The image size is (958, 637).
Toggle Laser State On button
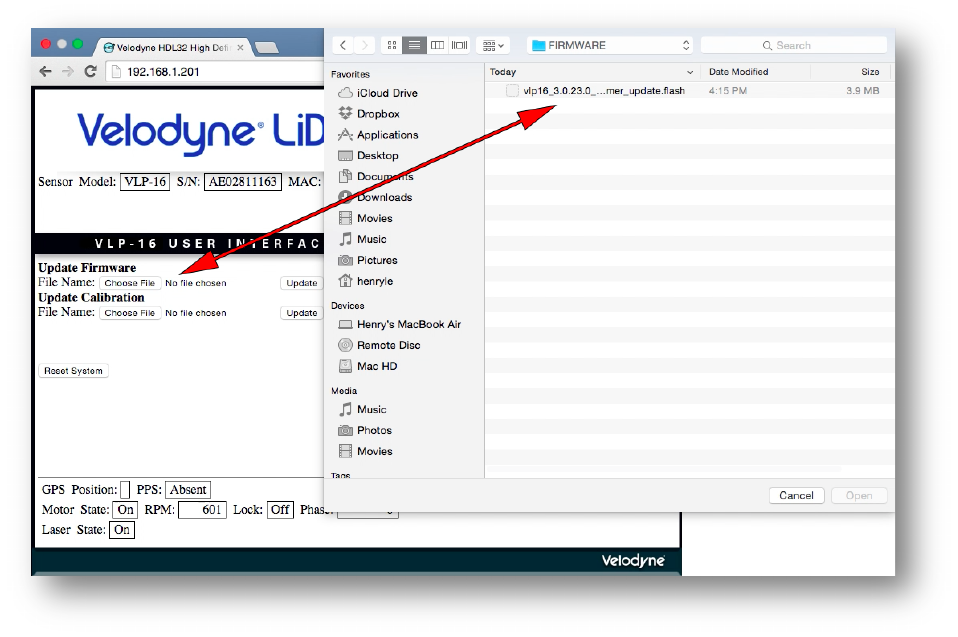point(122,530)
